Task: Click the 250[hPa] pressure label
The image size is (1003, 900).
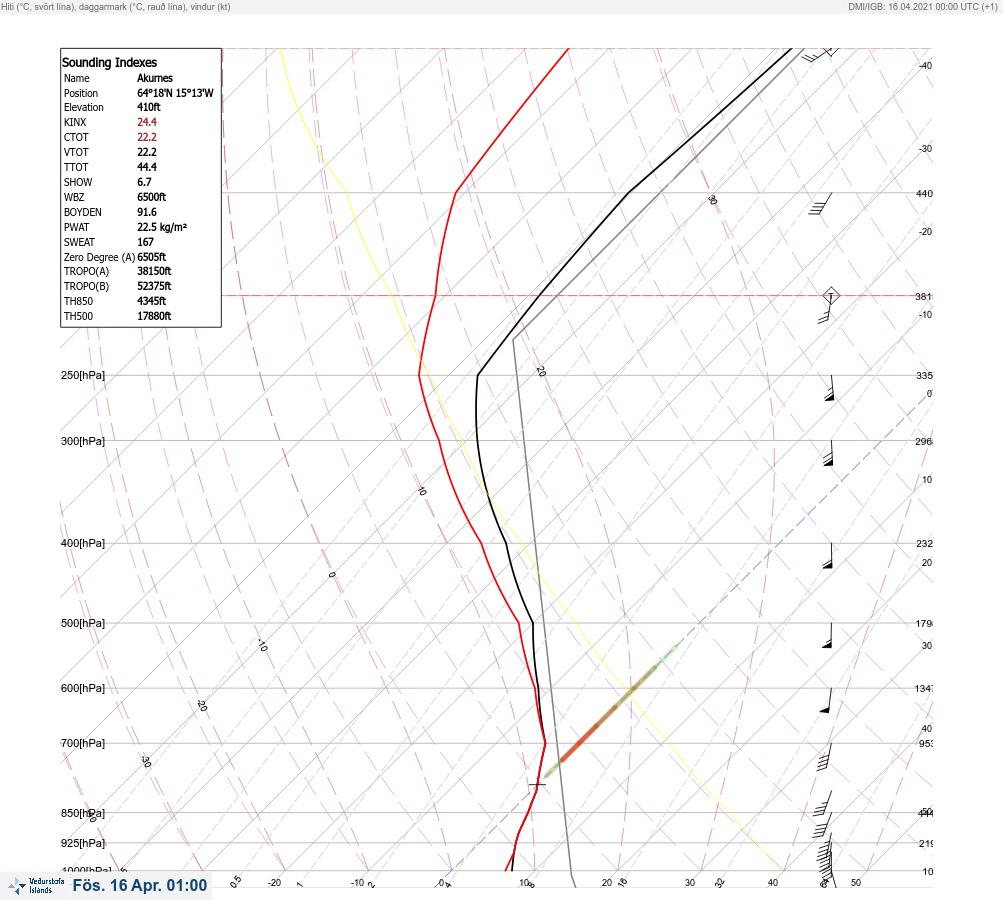Action: click(x=83, y=375)
